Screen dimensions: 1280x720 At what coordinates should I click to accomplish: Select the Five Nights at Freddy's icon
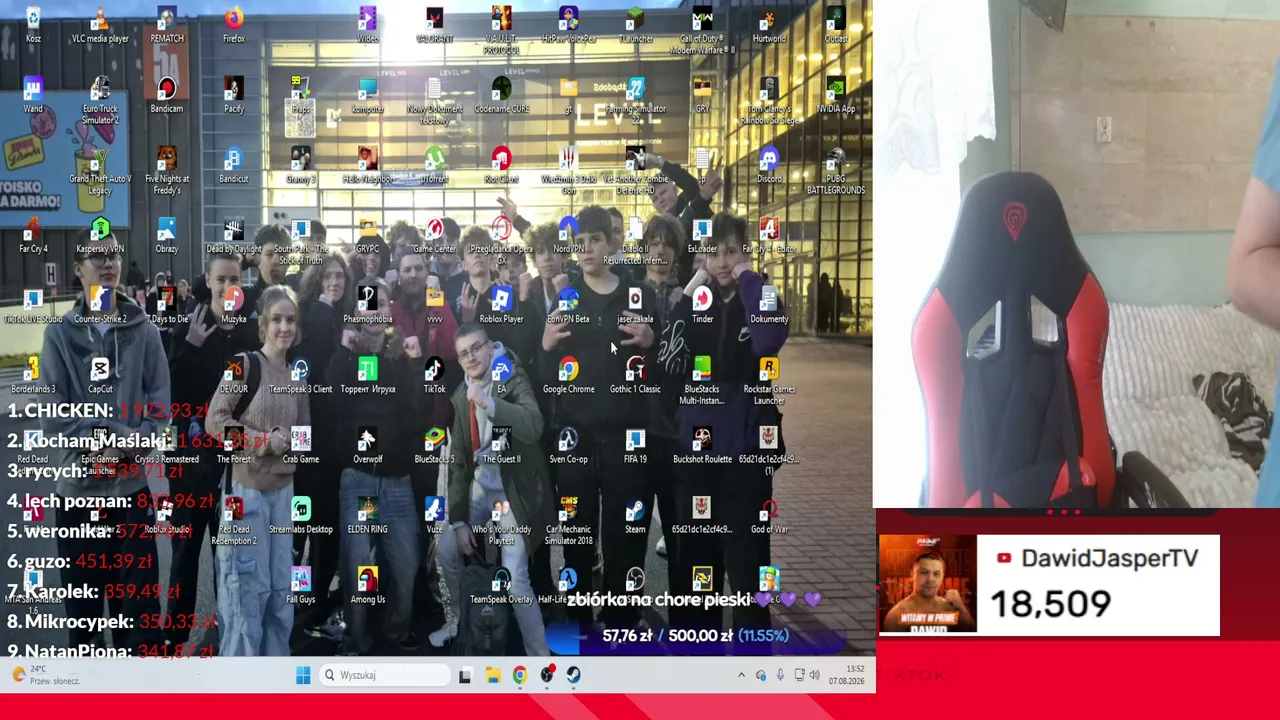(x=167, y=172)
